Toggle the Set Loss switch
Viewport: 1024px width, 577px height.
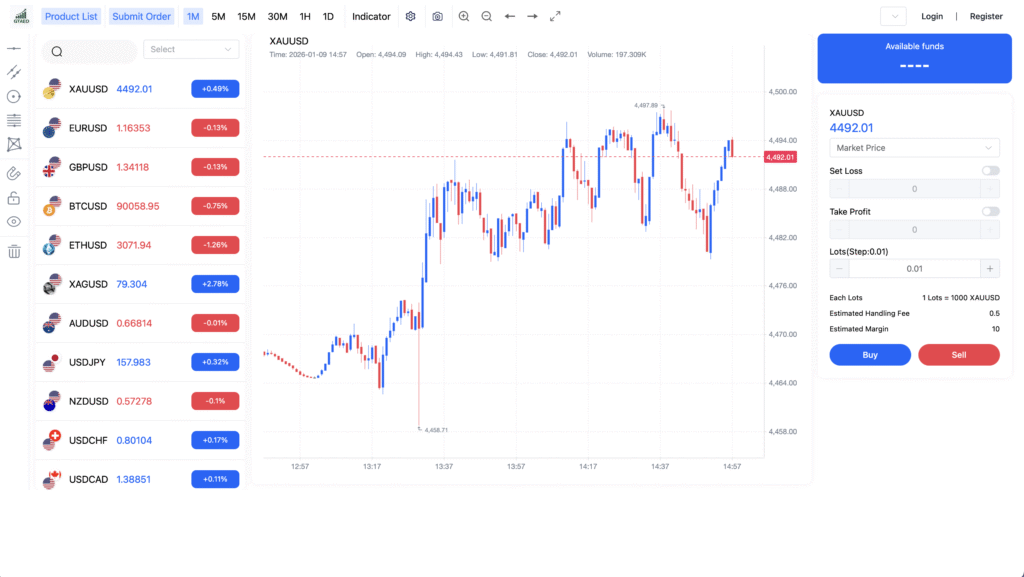point(990,171)
